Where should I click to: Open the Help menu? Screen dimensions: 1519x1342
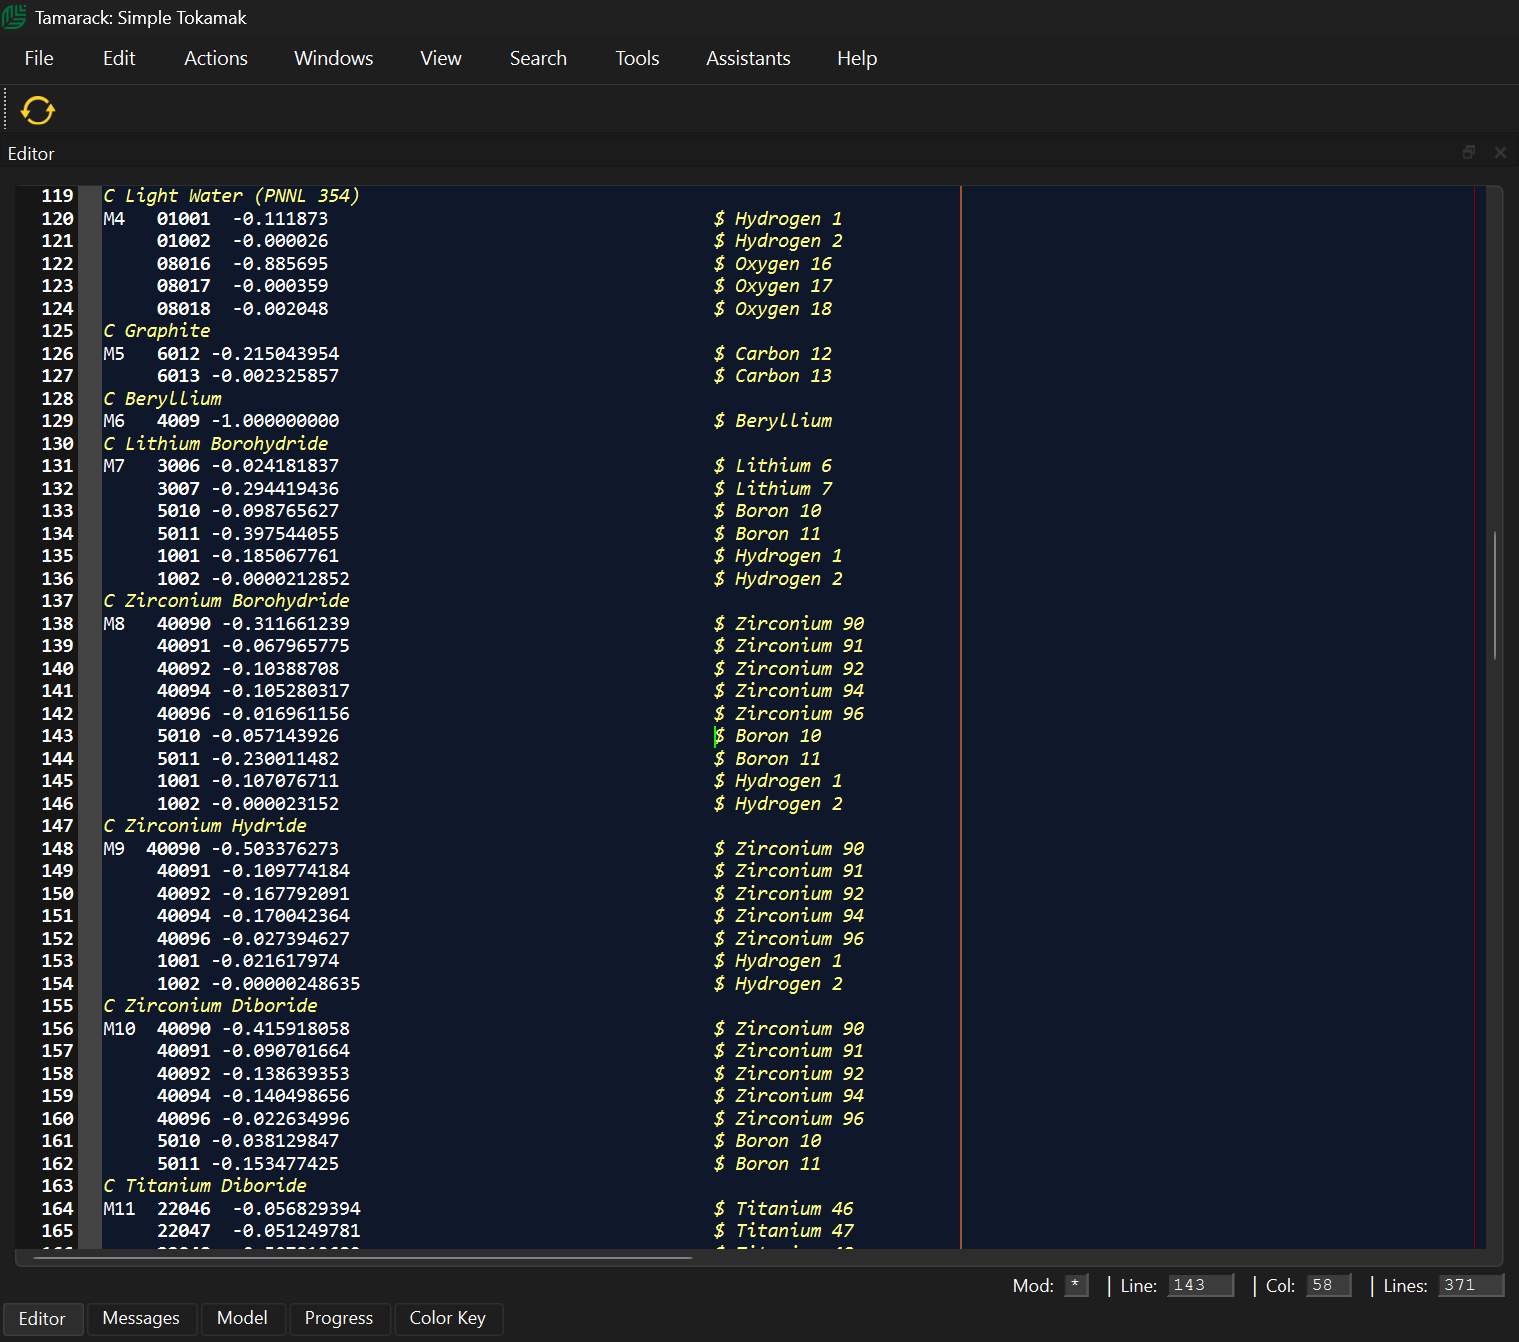[857, 58]
